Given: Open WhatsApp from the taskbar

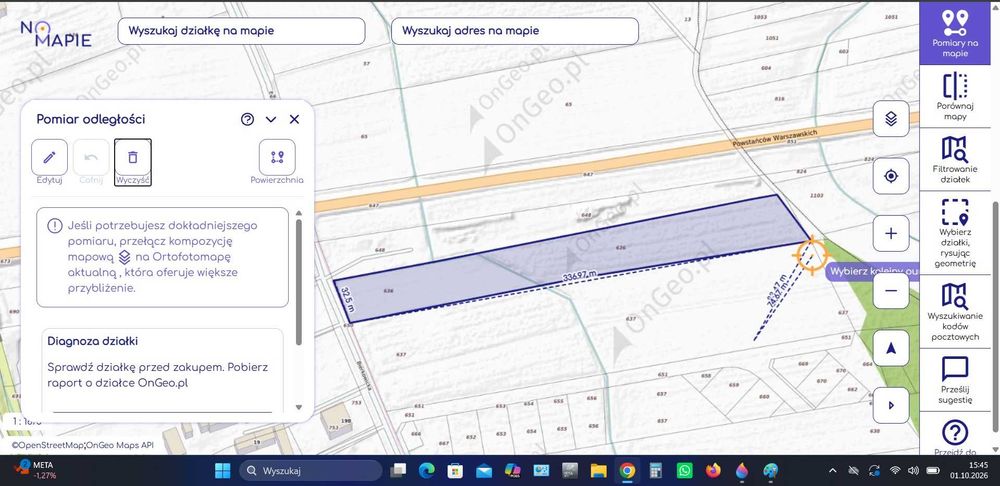Looking at the screenshot, I should point(684,471).
